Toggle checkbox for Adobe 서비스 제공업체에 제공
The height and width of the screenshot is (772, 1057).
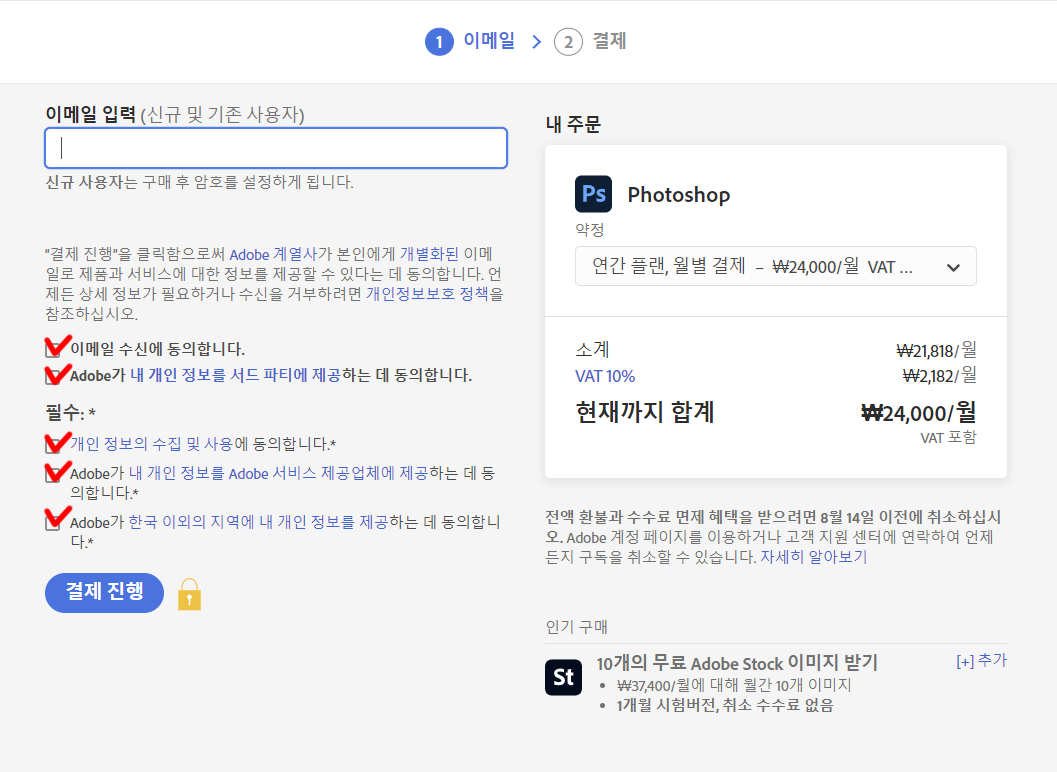(x=53, y=474)
